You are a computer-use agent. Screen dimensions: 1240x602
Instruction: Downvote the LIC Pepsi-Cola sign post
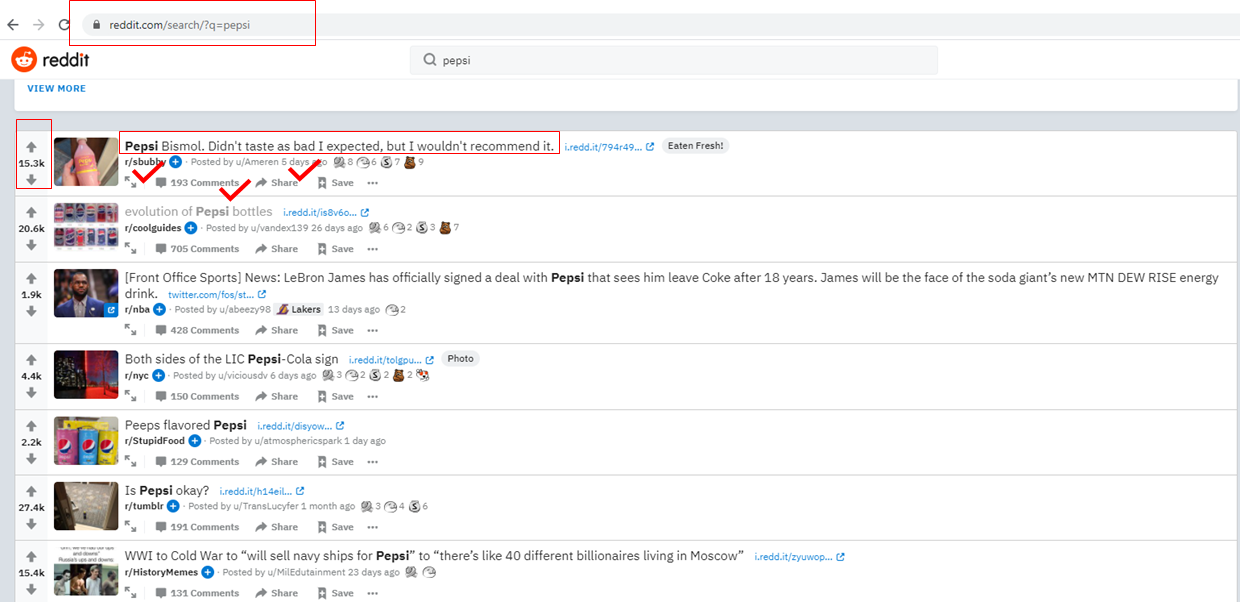31,393
